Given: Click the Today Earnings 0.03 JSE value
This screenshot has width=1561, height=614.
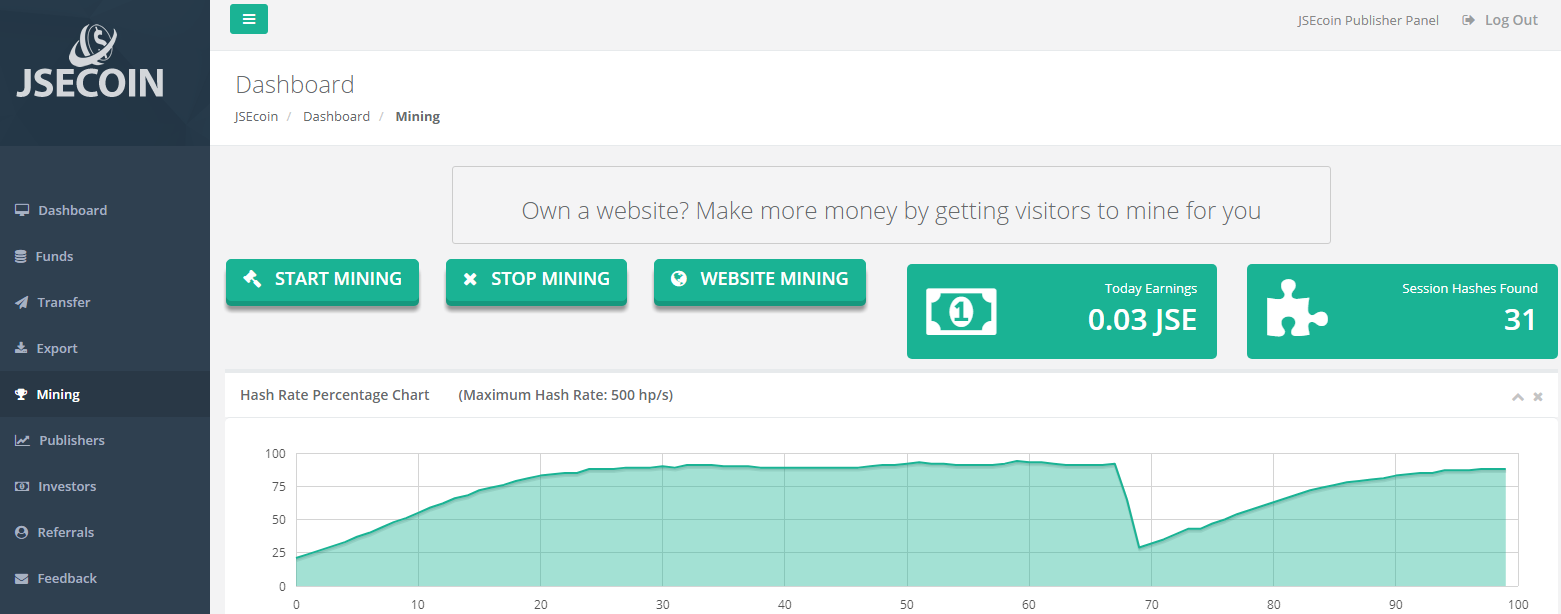Looking at the screenshot, I should point(1142,319).
